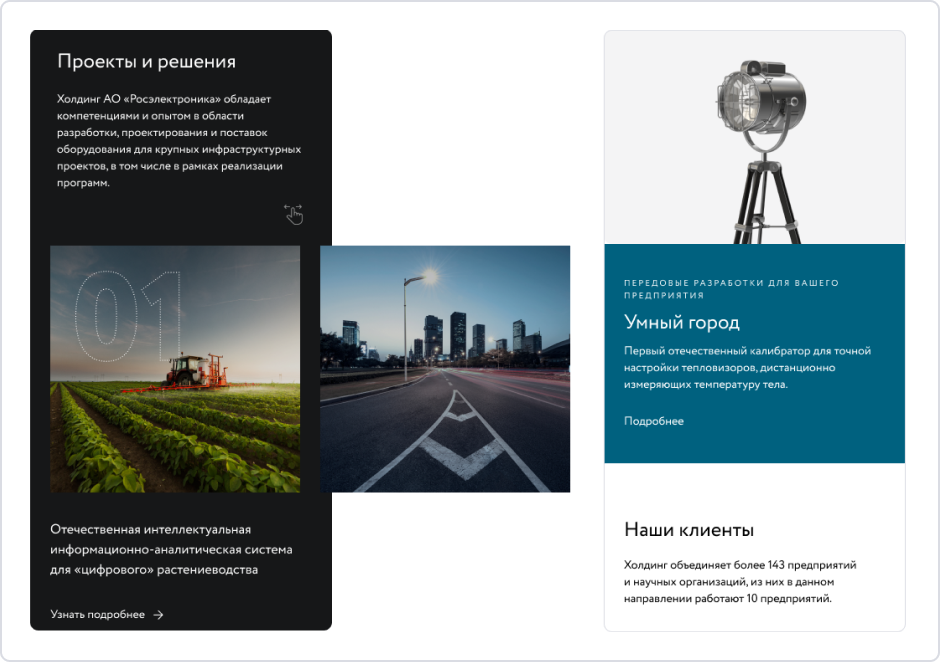This screenshot has height=662, width=940.
Task: Click the Наши клиенты heading
Action: click(689, 530)
